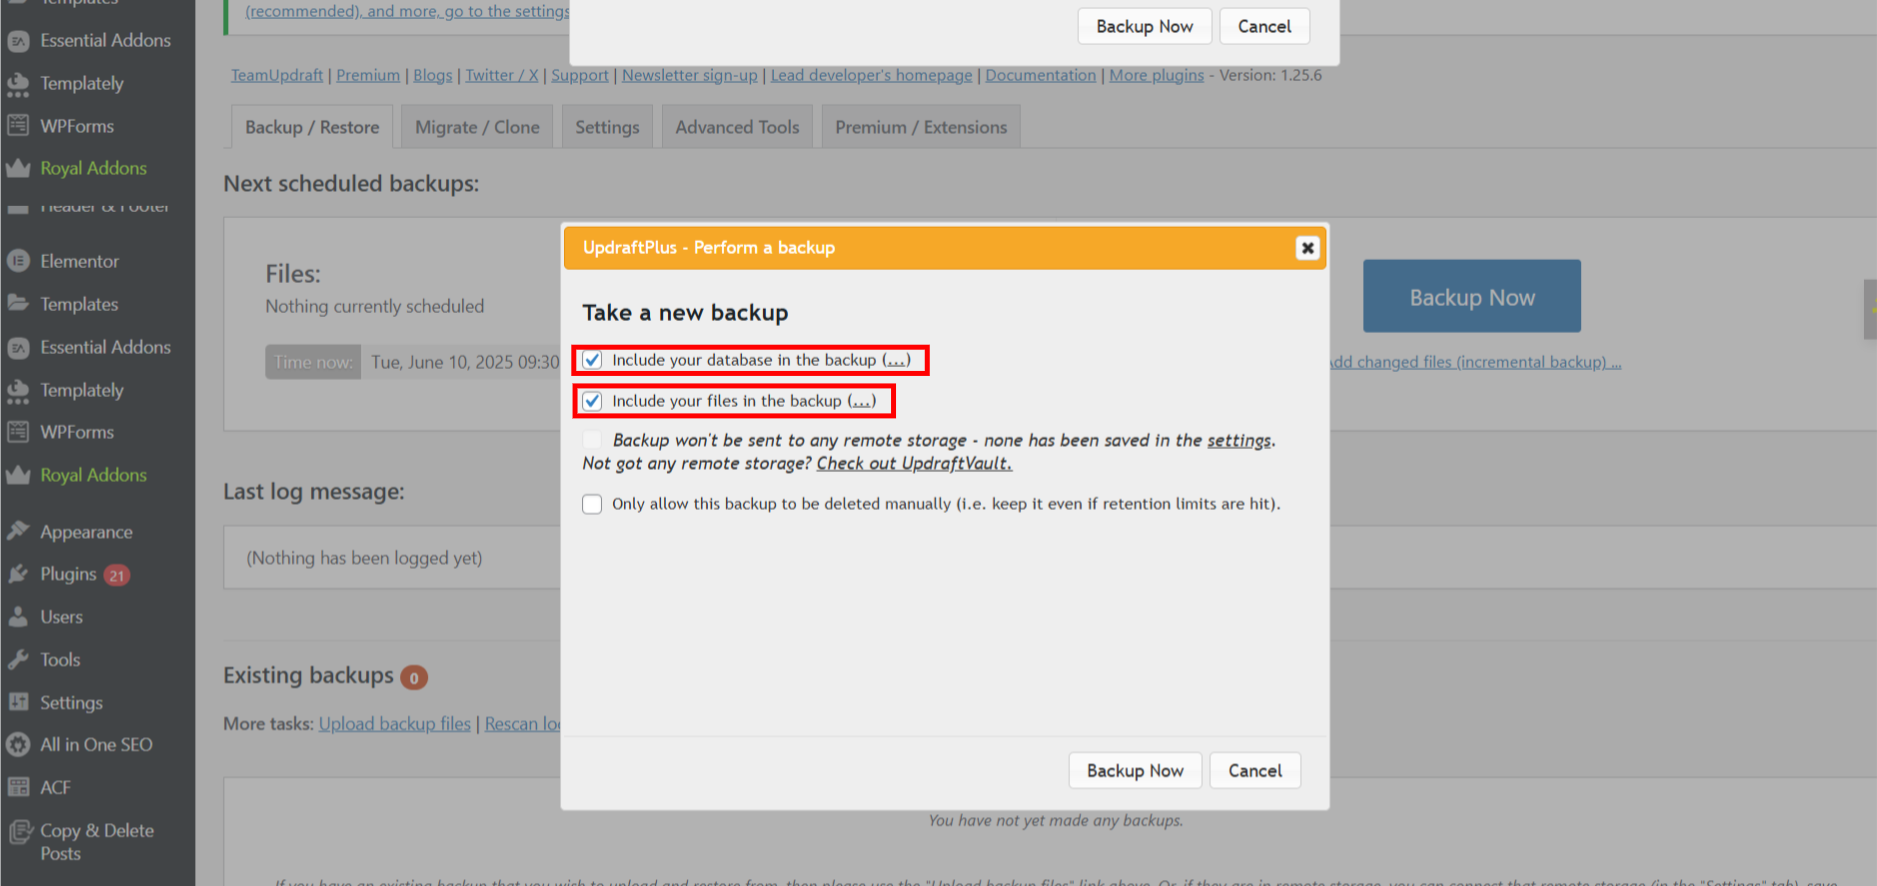This screenshot has width=1877, height=886.
Task: Open the Blogs link
Action: 433,75
